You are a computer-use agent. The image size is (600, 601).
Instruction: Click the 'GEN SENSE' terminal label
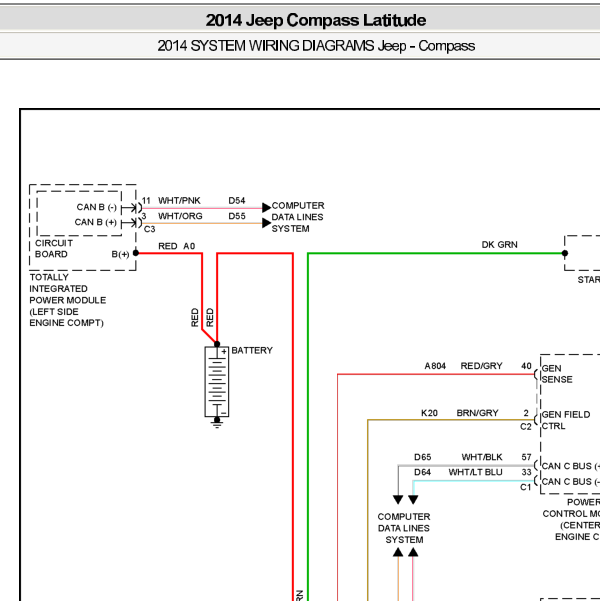(x=557, y=374)
